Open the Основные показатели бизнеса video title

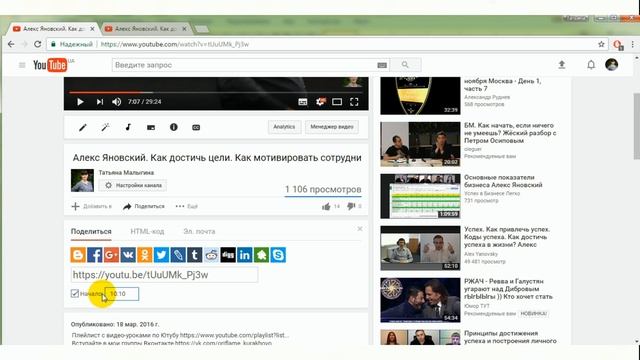[x=503, y=181]
